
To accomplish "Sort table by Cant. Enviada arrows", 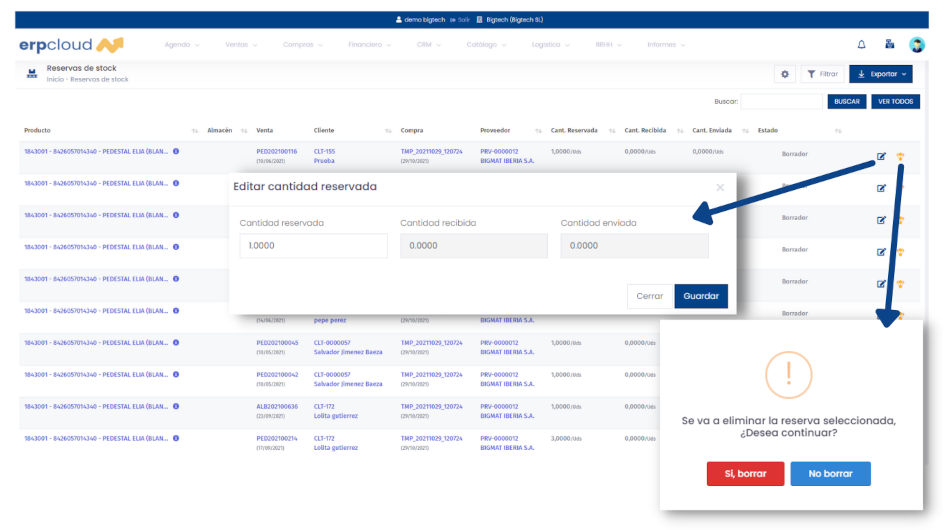I will (746, 131).
